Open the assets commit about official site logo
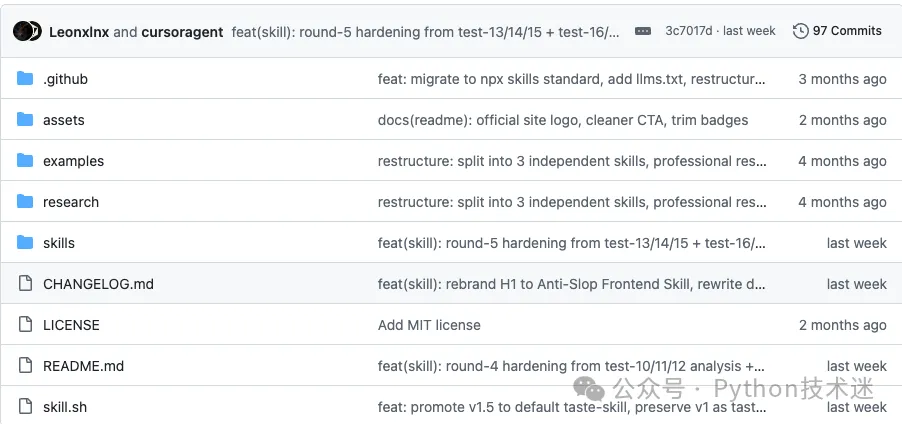The height and width of the screenshot is (424, 902). pos(563,120)
